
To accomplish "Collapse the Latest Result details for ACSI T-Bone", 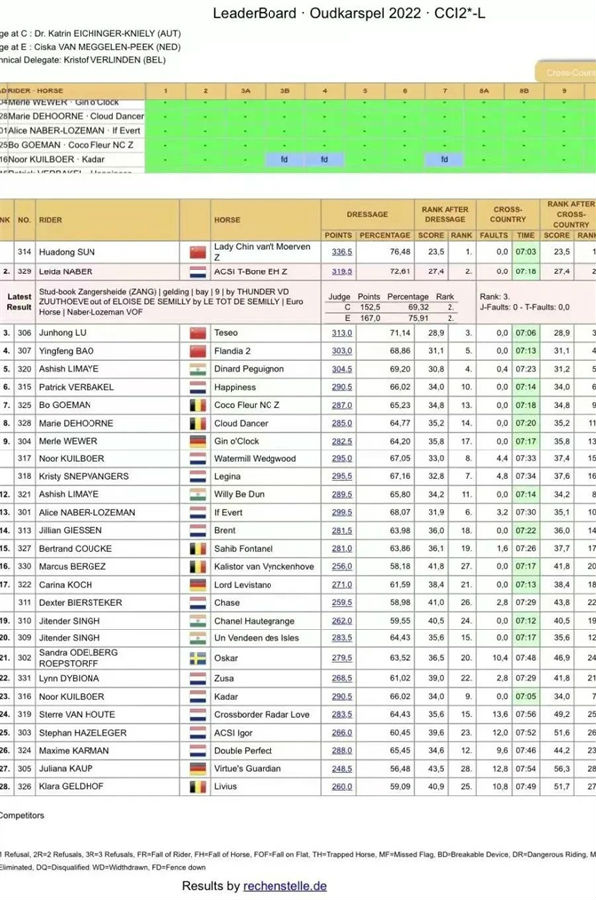I will tap(19, 301).
